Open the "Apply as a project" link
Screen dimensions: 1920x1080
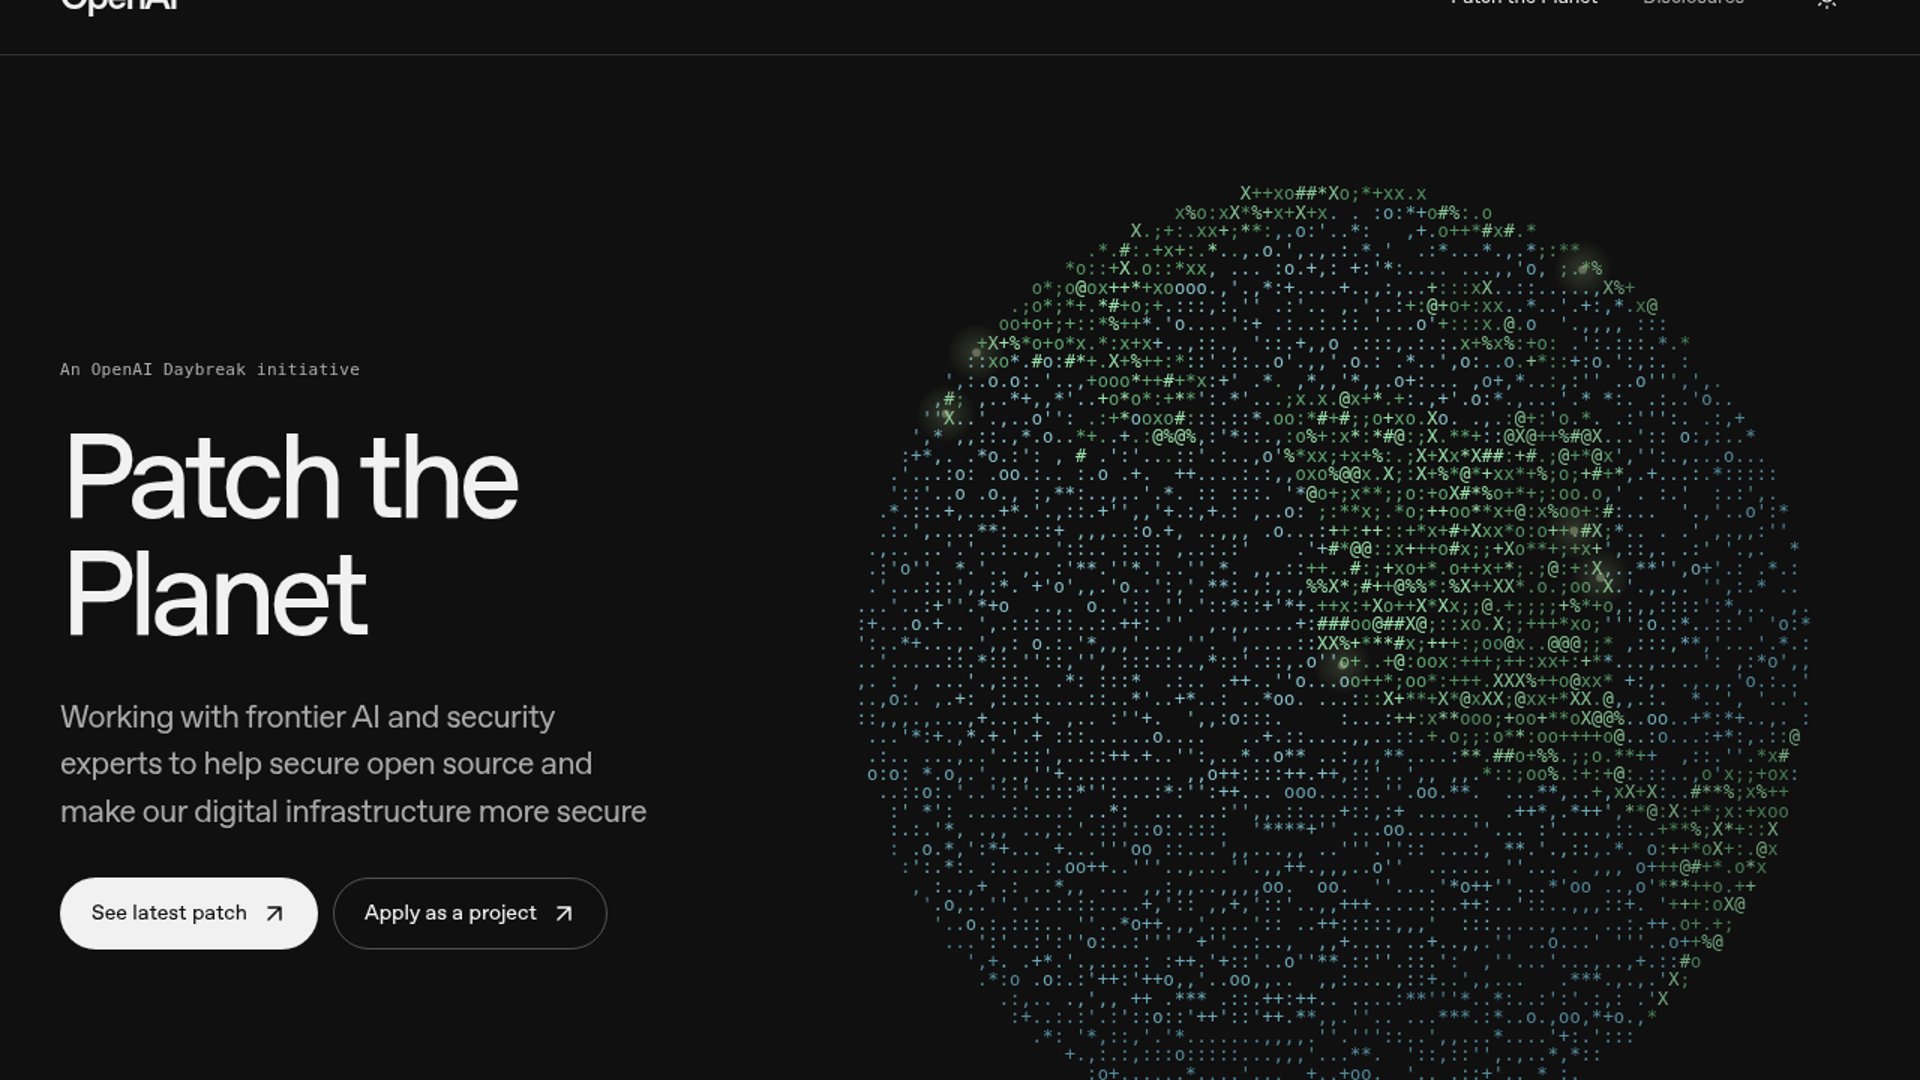click(x=469, y=913)
